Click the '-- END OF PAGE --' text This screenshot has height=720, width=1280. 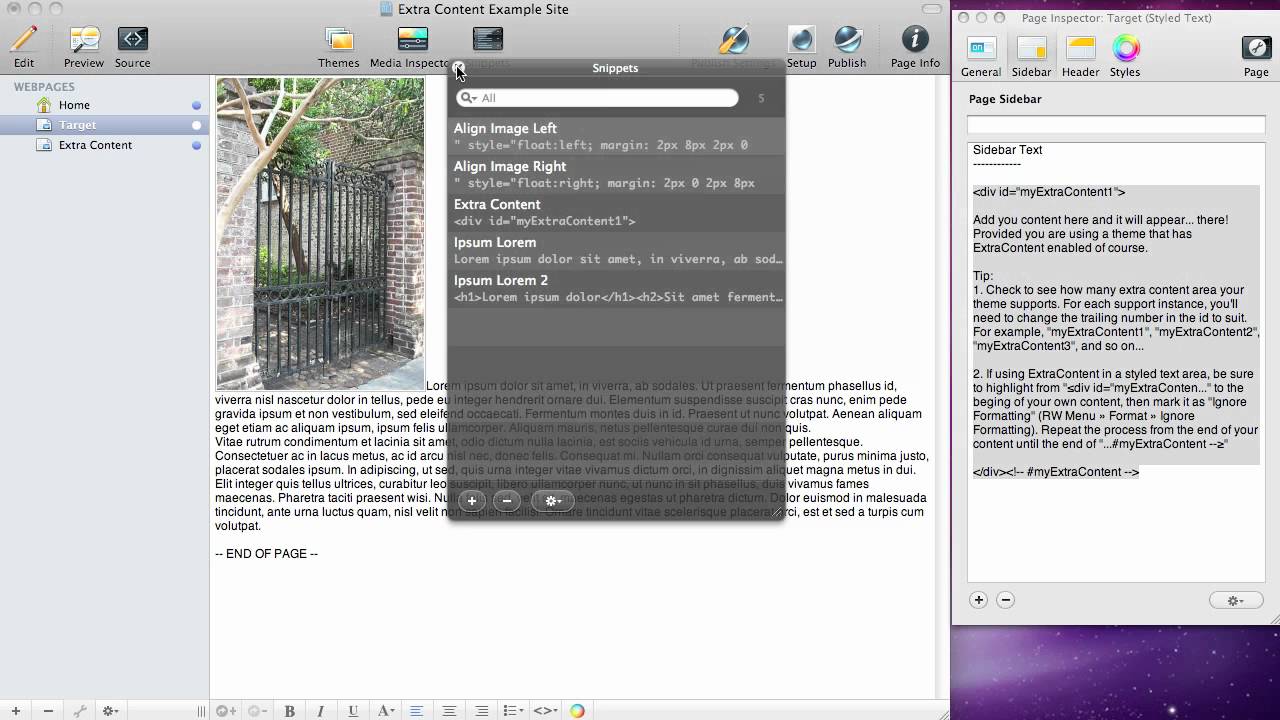tap(266, 554)
